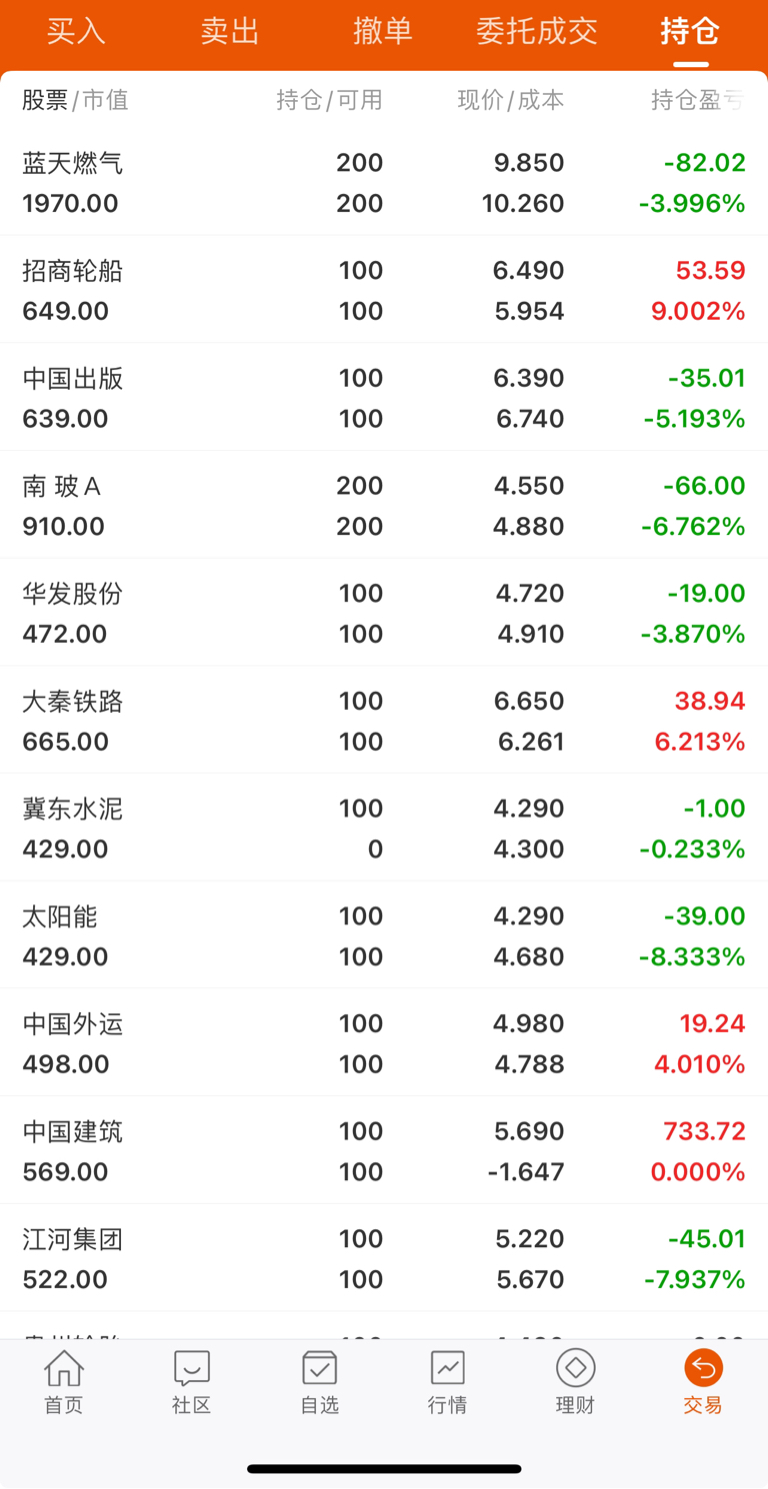The width and height of the screenshot is (768, 1489).
Task: Tap the 交易 trade icon
Action: pyautogui.click(x=703, y=1368)
